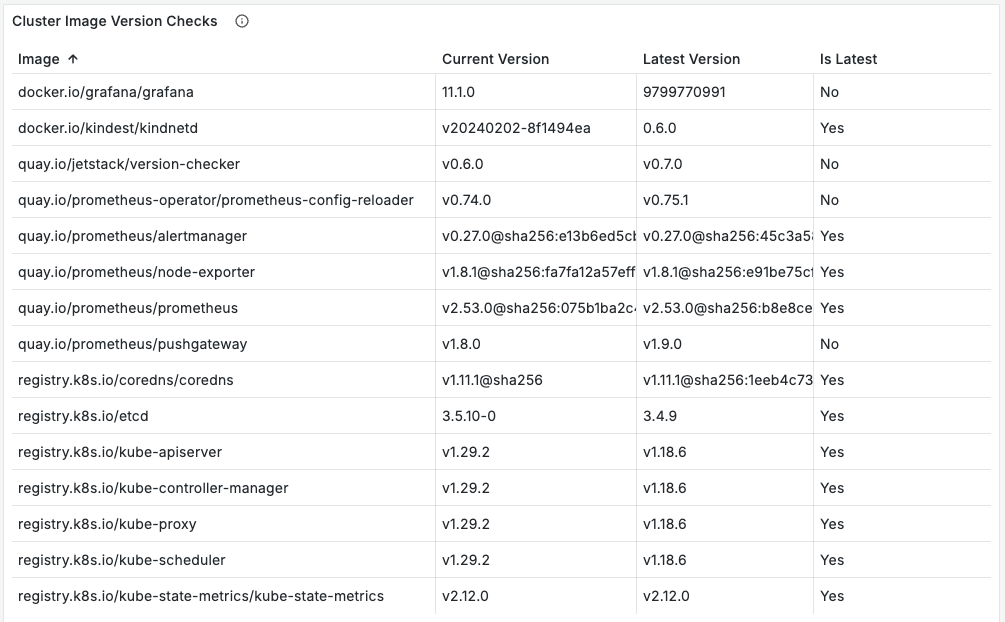Sort by the Current Version column header

click(495, 59)
